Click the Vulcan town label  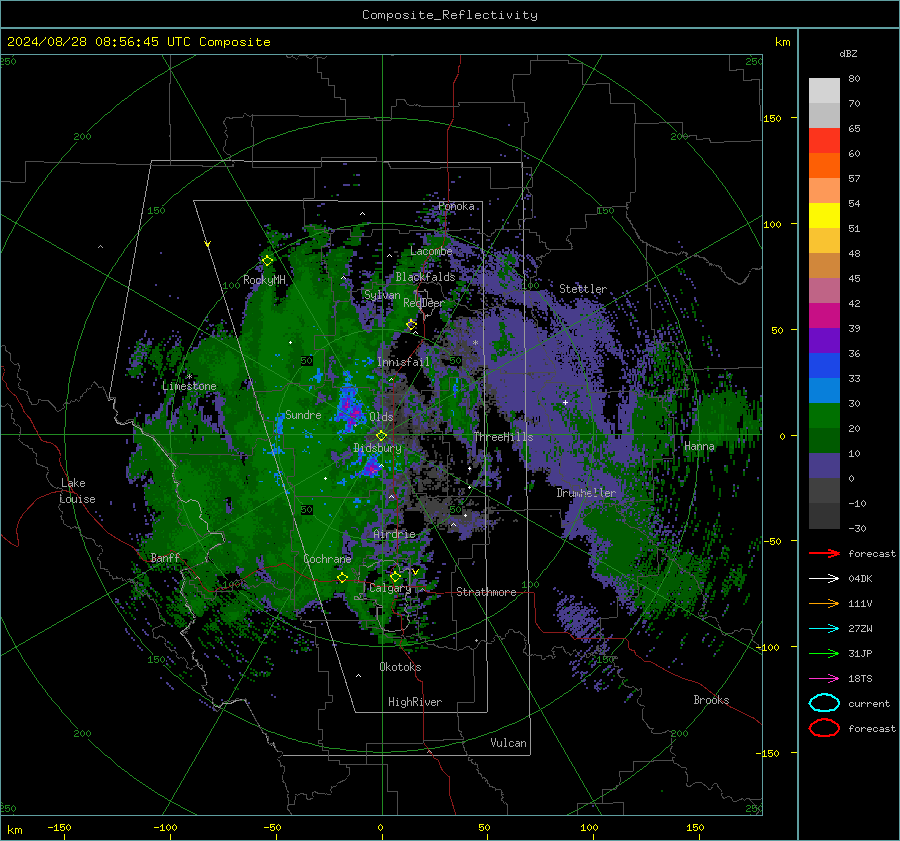click(509, 743)
